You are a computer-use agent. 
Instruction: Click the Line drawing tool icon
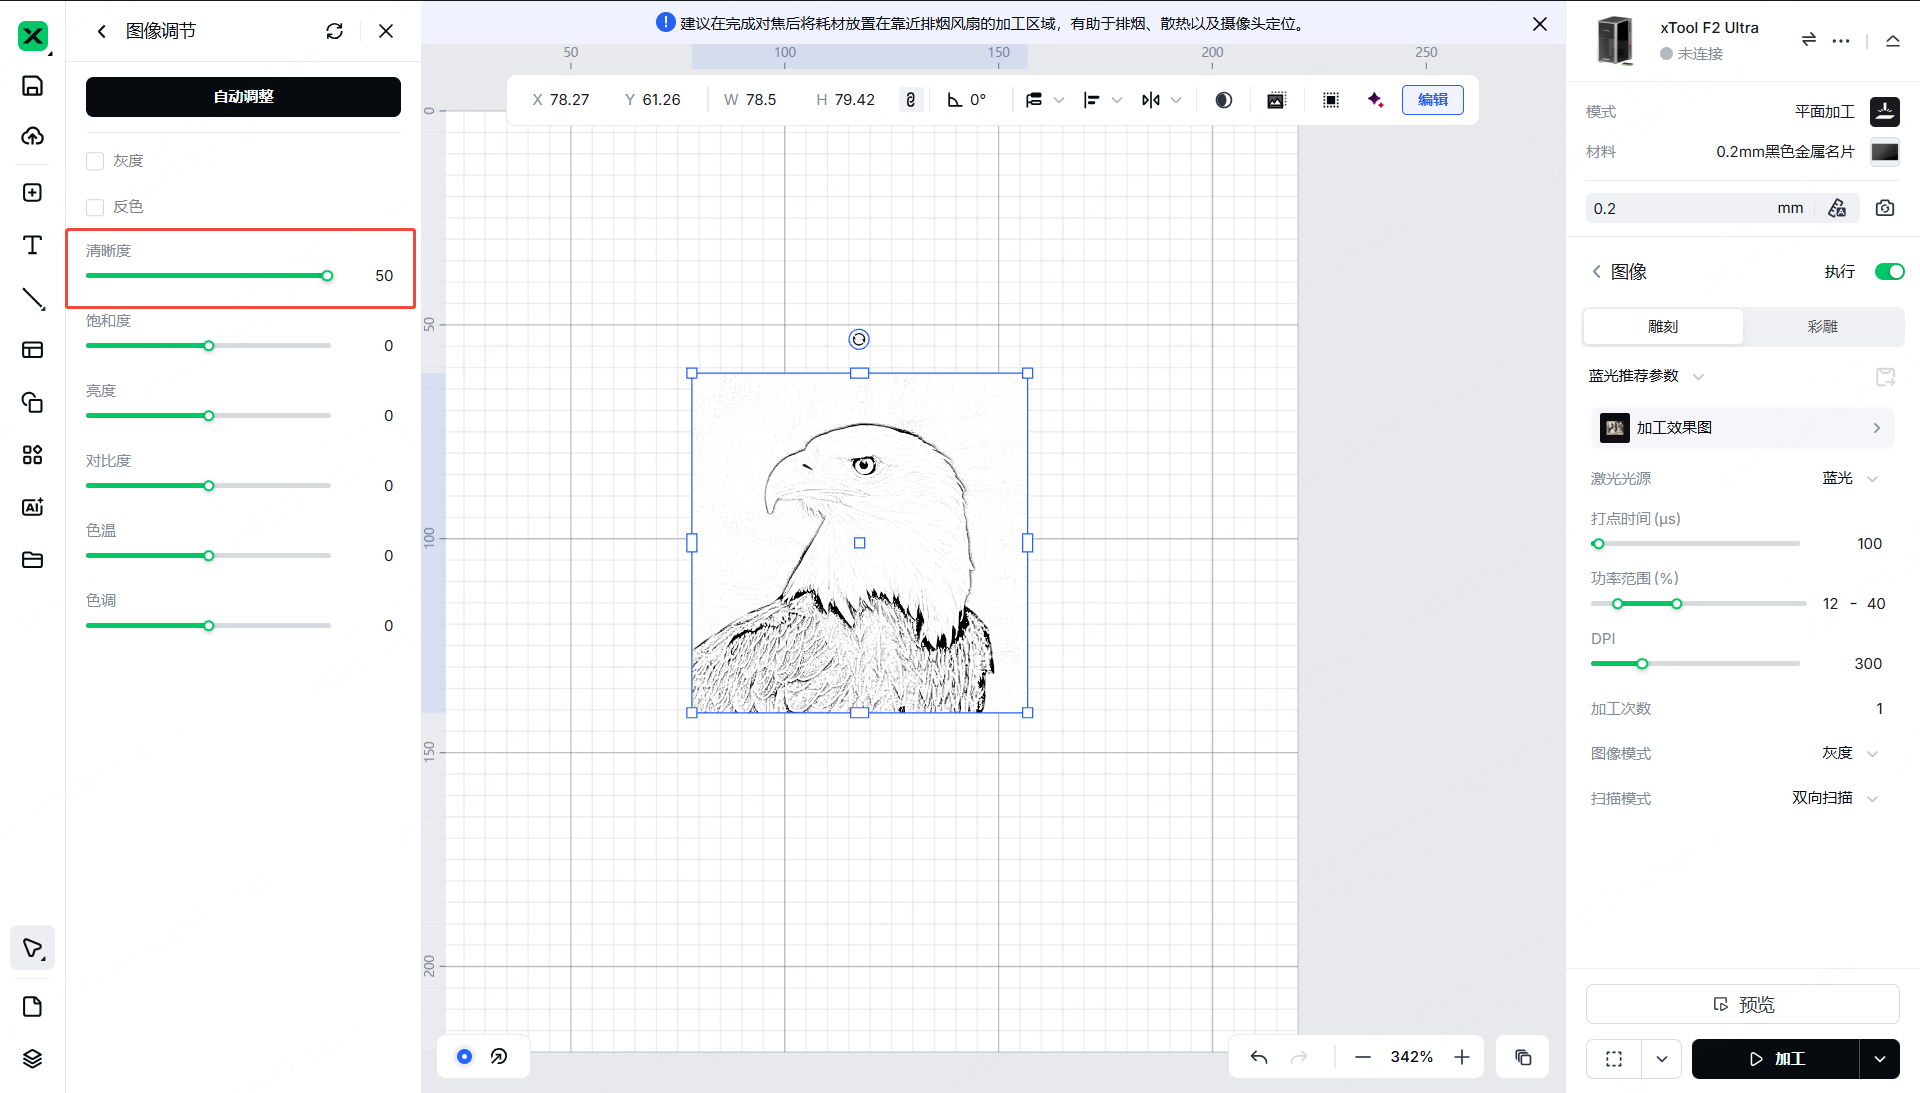click(32, 298)
